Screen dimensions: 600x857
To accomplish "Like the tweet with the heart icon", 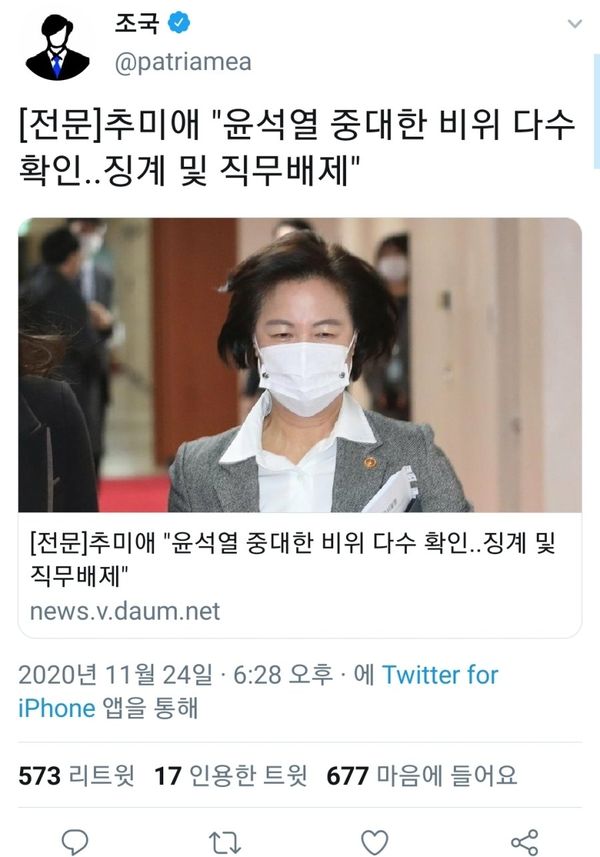I will (375, 842).
